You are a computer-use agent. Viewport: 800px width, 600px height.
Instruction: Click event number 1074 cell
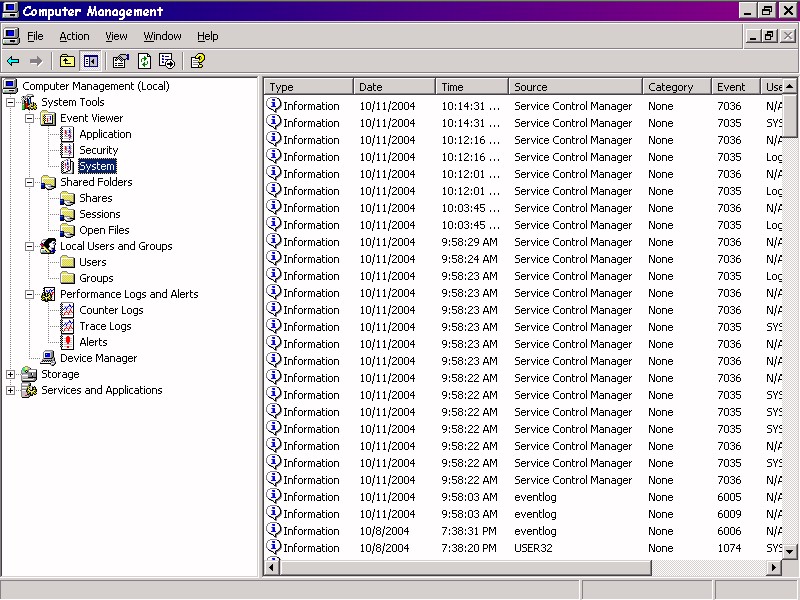[729, 548]
